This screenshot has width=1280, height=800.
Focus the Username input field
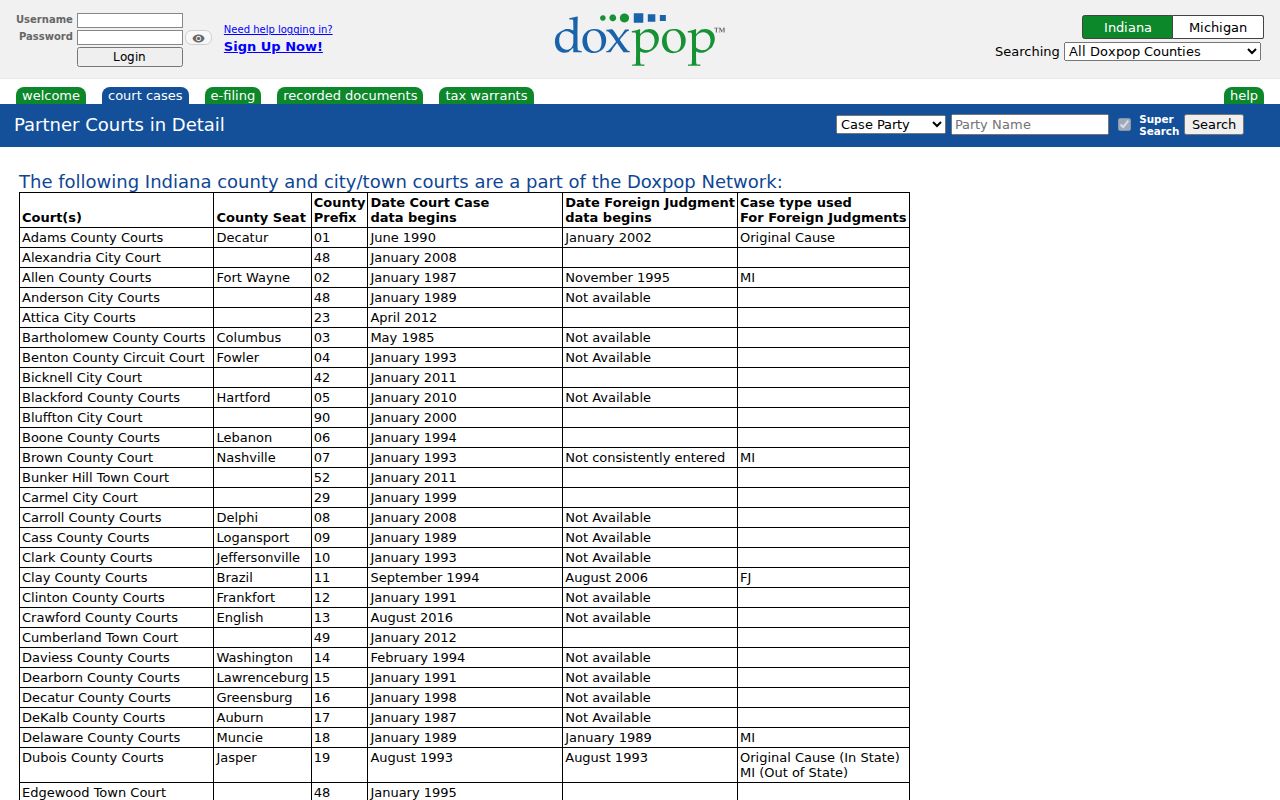pyautogui.click(x=130, y=20)
